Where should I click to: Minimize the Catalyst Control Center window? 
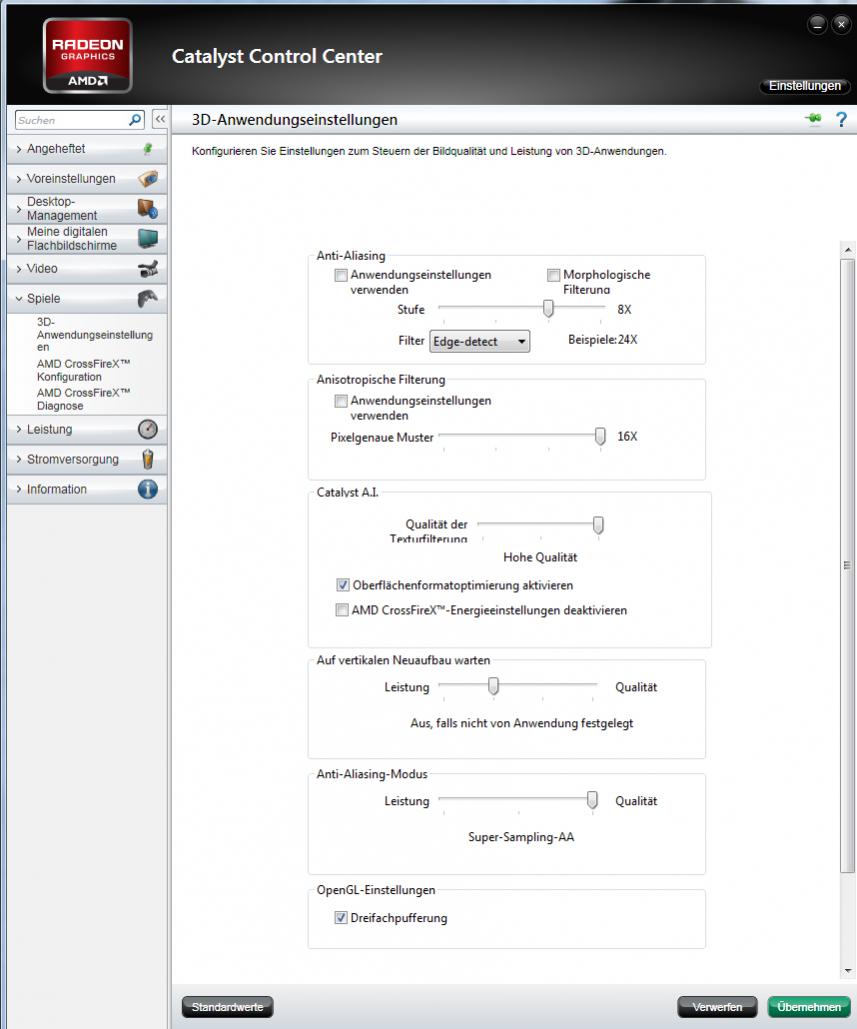coord(817,25)
